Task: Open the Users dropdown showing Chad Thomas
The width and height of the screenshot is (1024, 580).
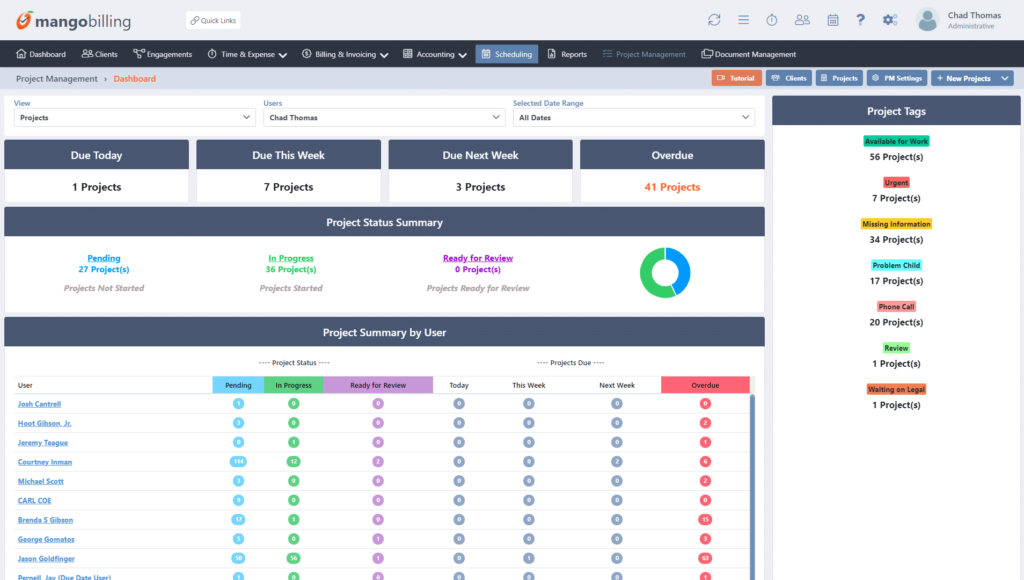Action: (x=383, y=118)
